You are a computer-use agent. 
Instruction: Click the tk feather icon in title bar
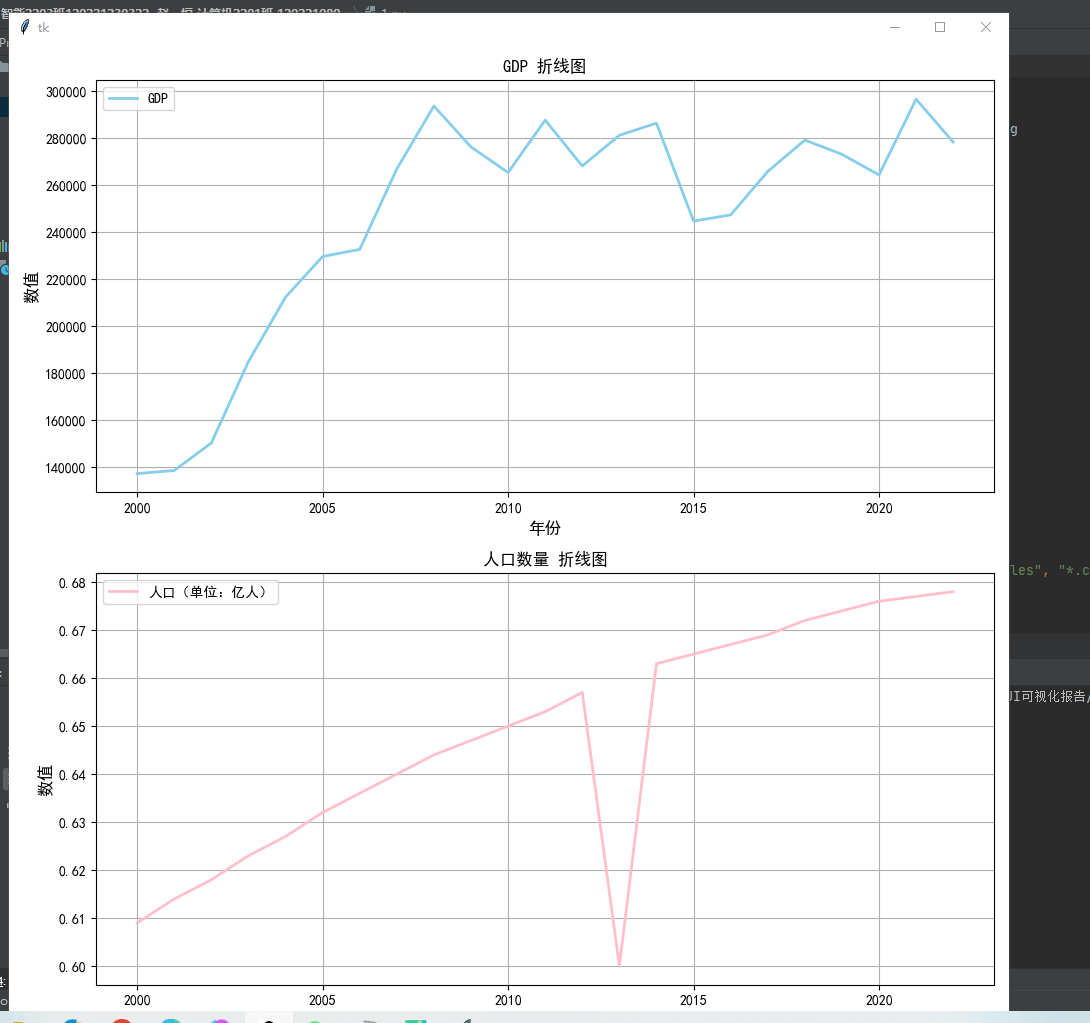[x=25, y=27]
